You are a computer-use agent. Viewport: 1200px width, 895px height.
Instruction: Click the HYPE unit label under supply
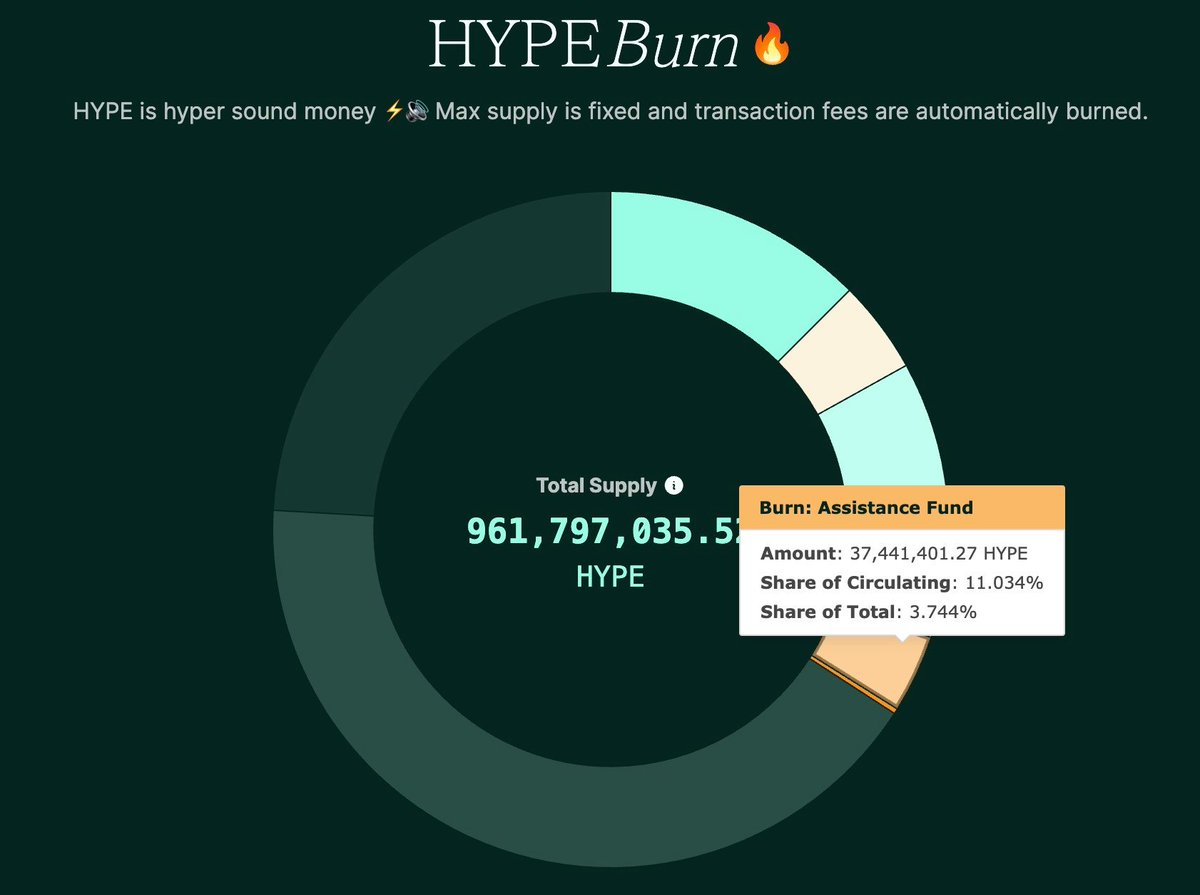coord(610,577)
